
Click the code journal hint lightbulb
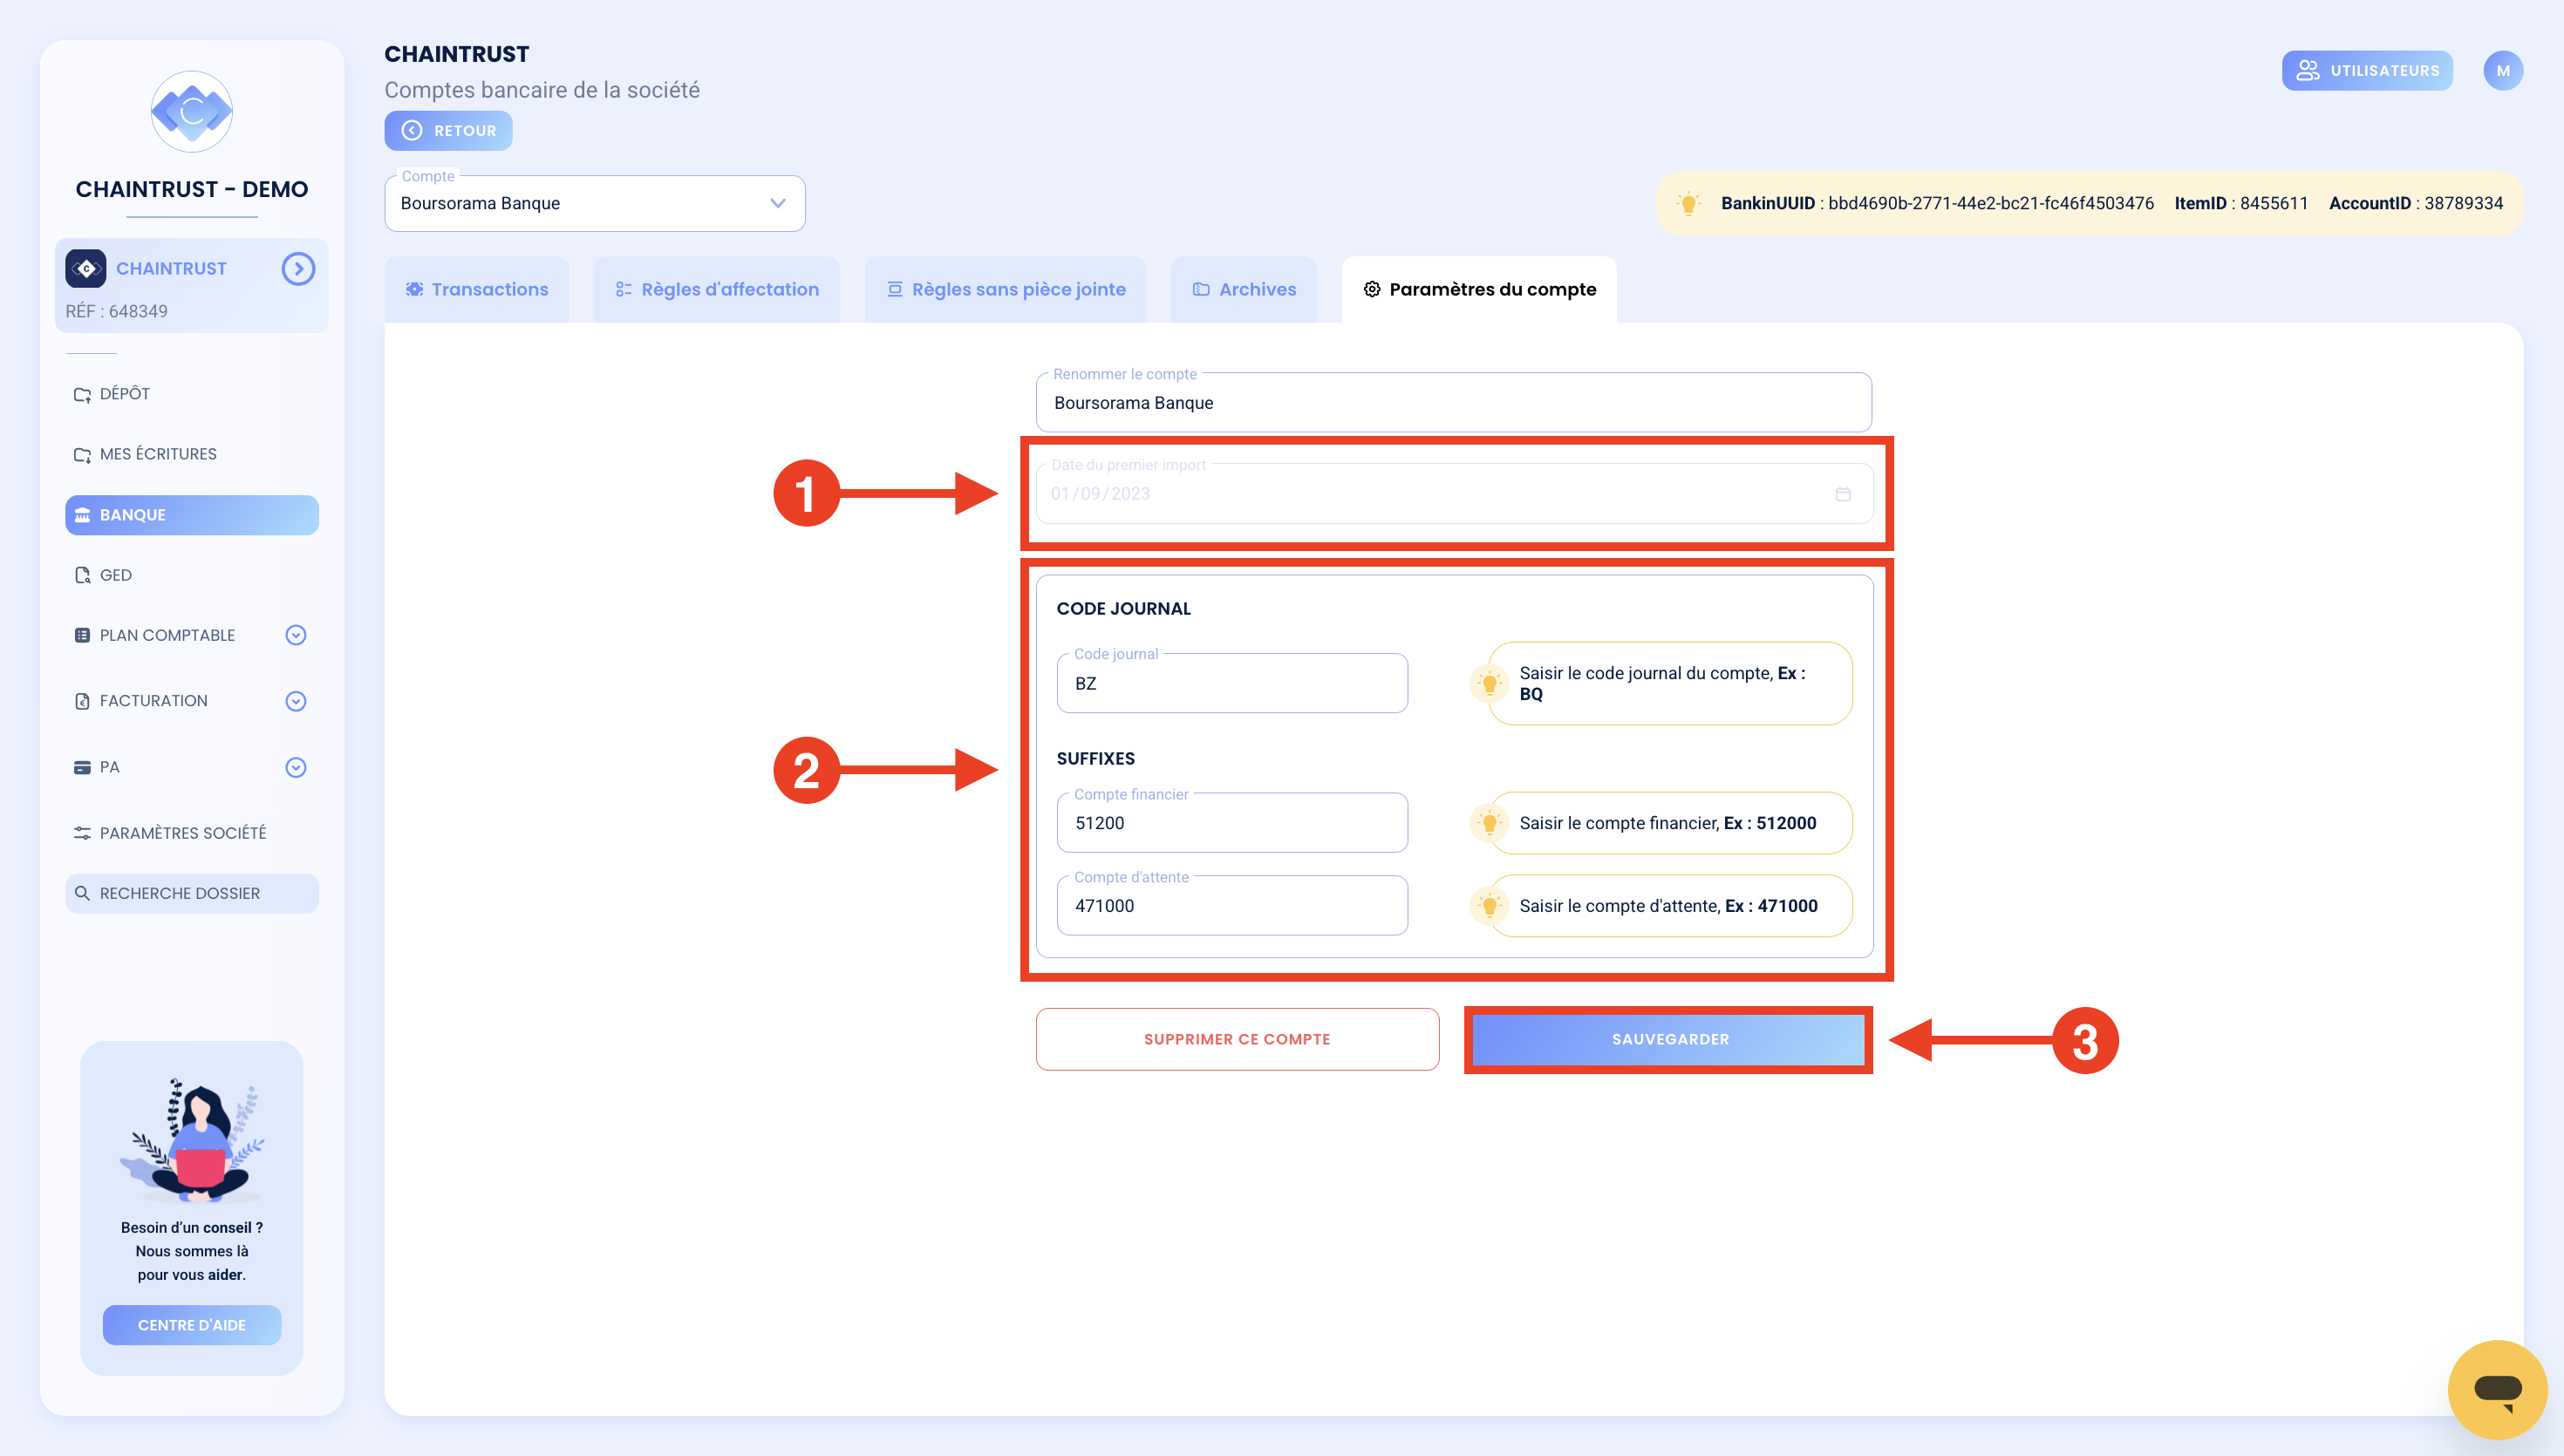[x=1489, y=683]
